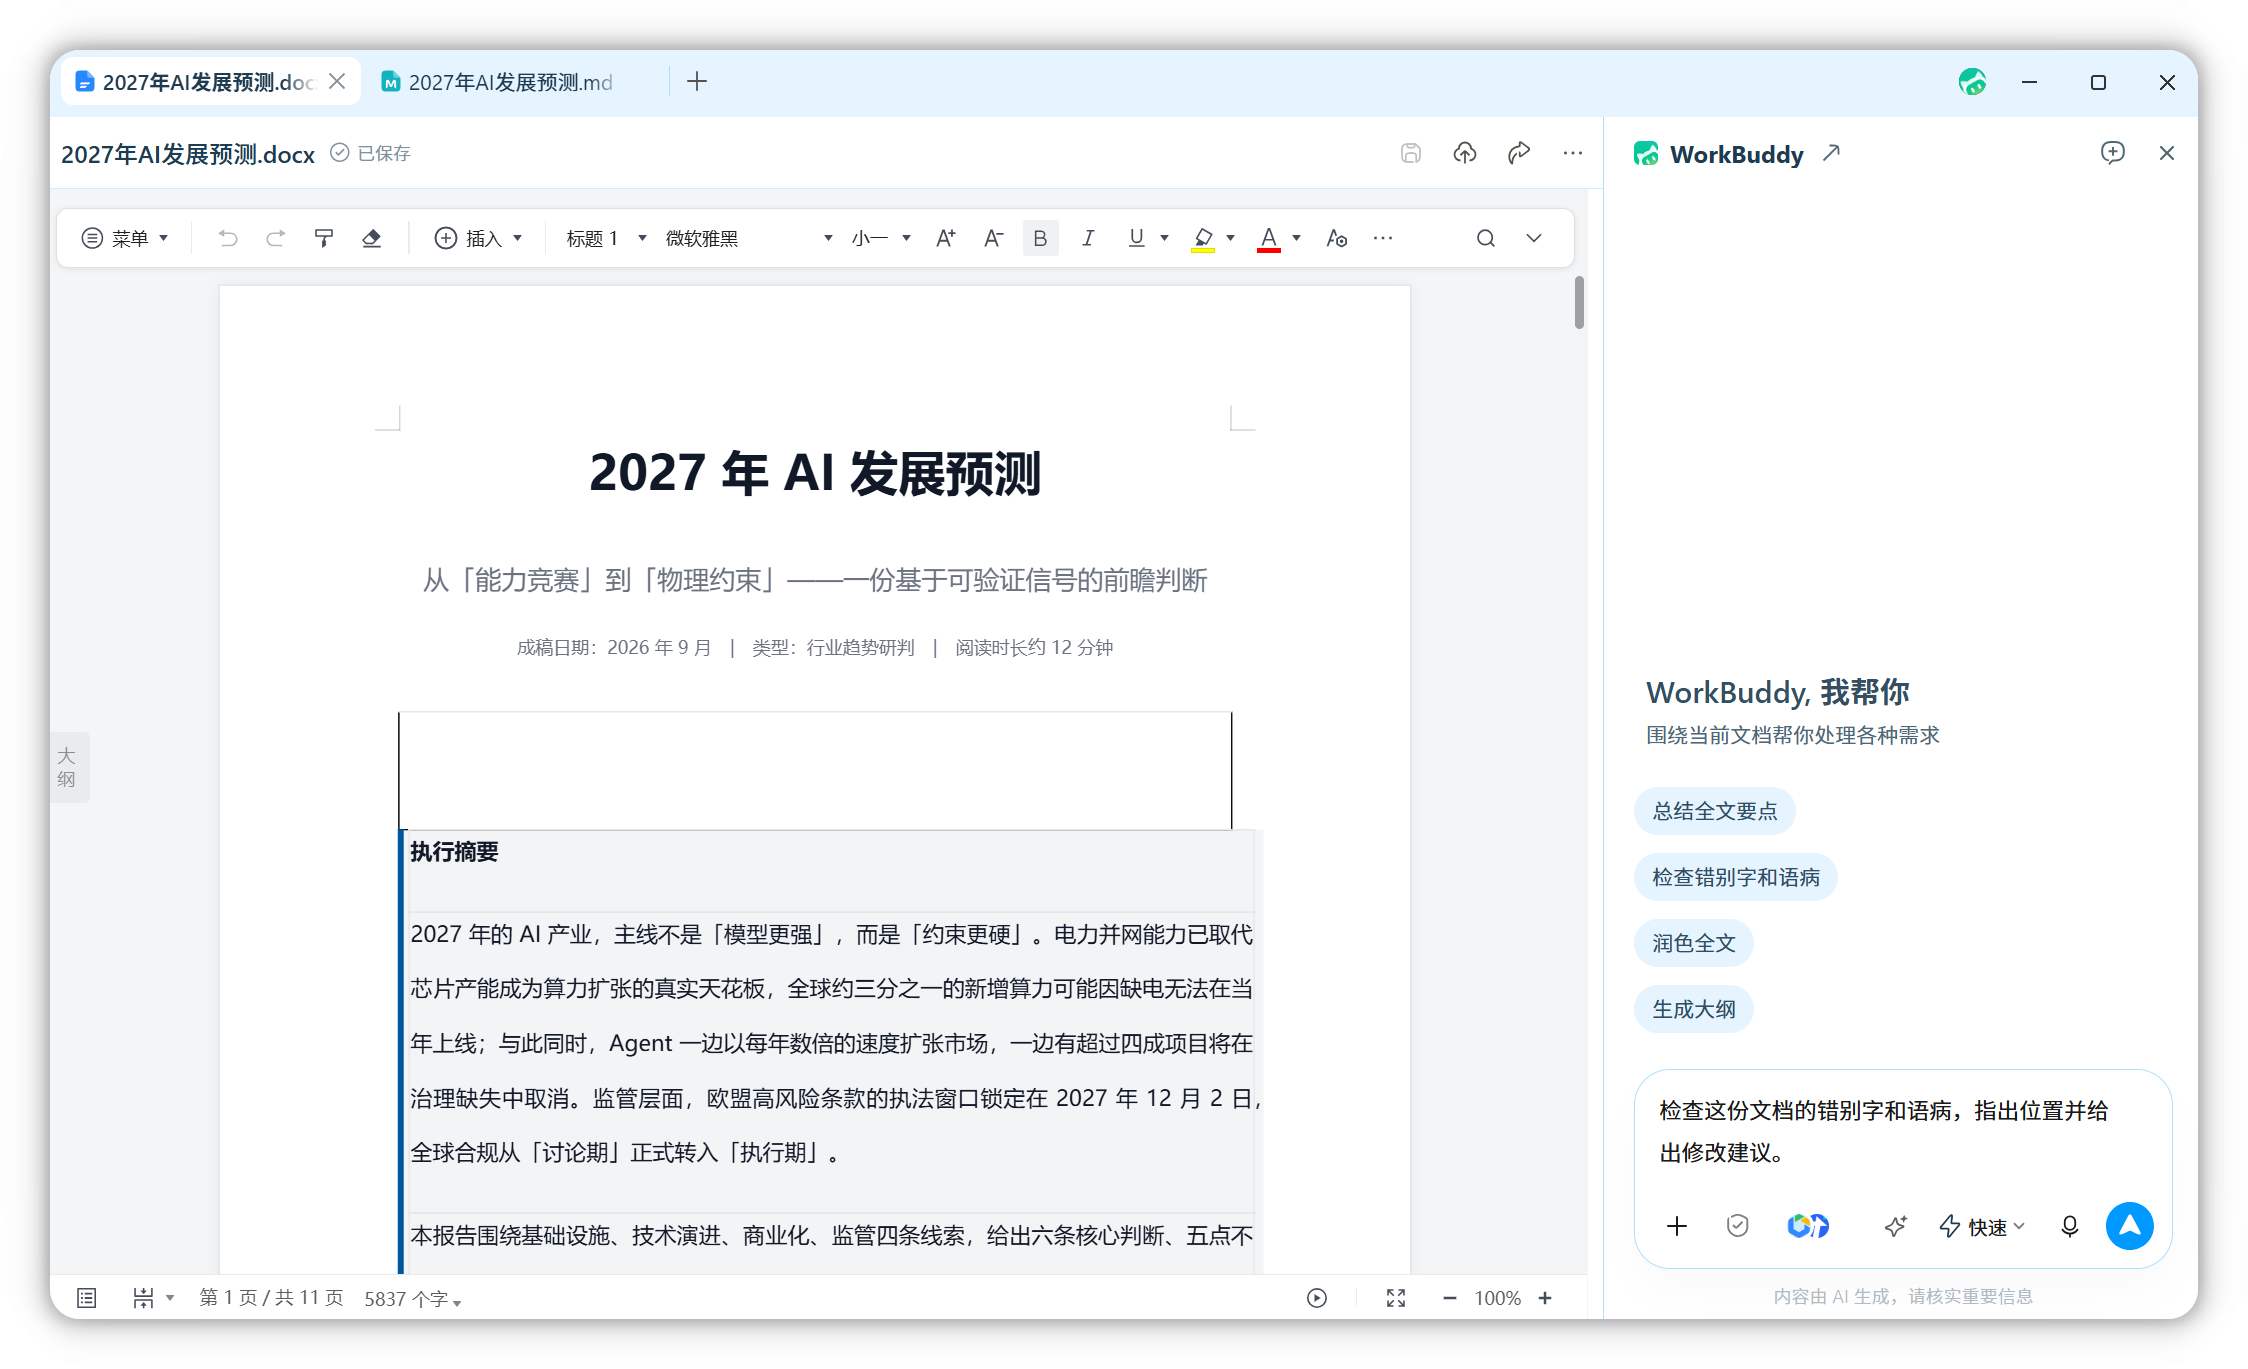
Task: Click the share arrow icon
Action: coord(1518,153)
